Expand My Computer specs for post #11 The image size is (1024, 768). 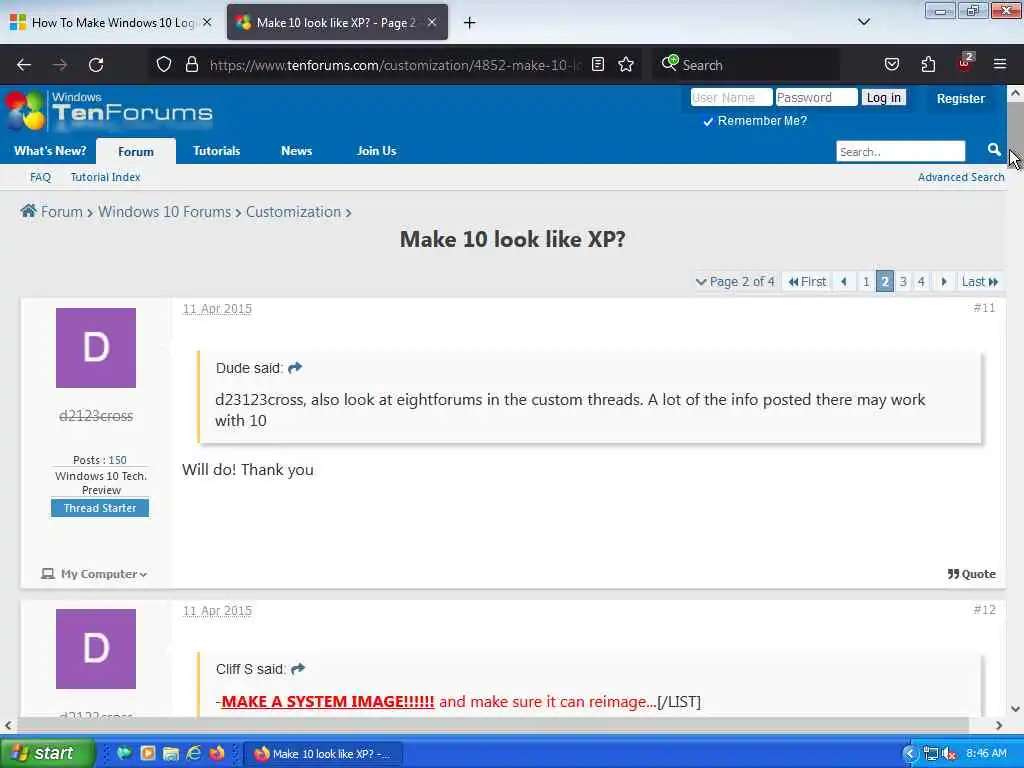(94, 574)
